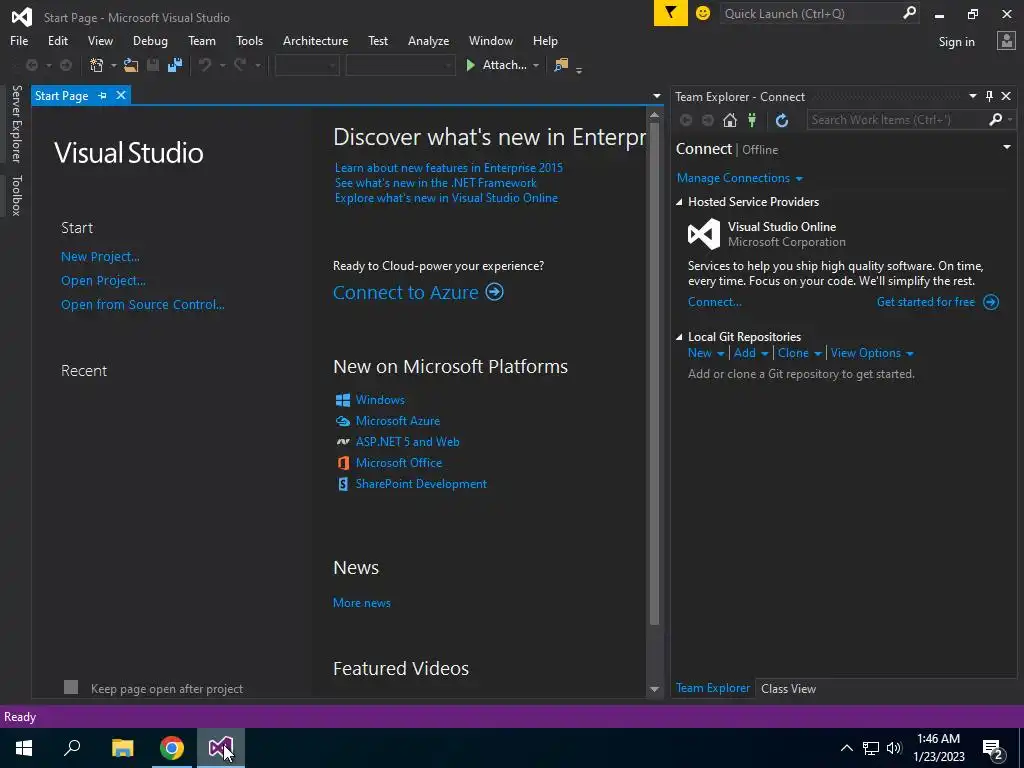Click the Visual Studio Online logo
This screenshot has height=768, width=1024.
[x=704, y=234]
